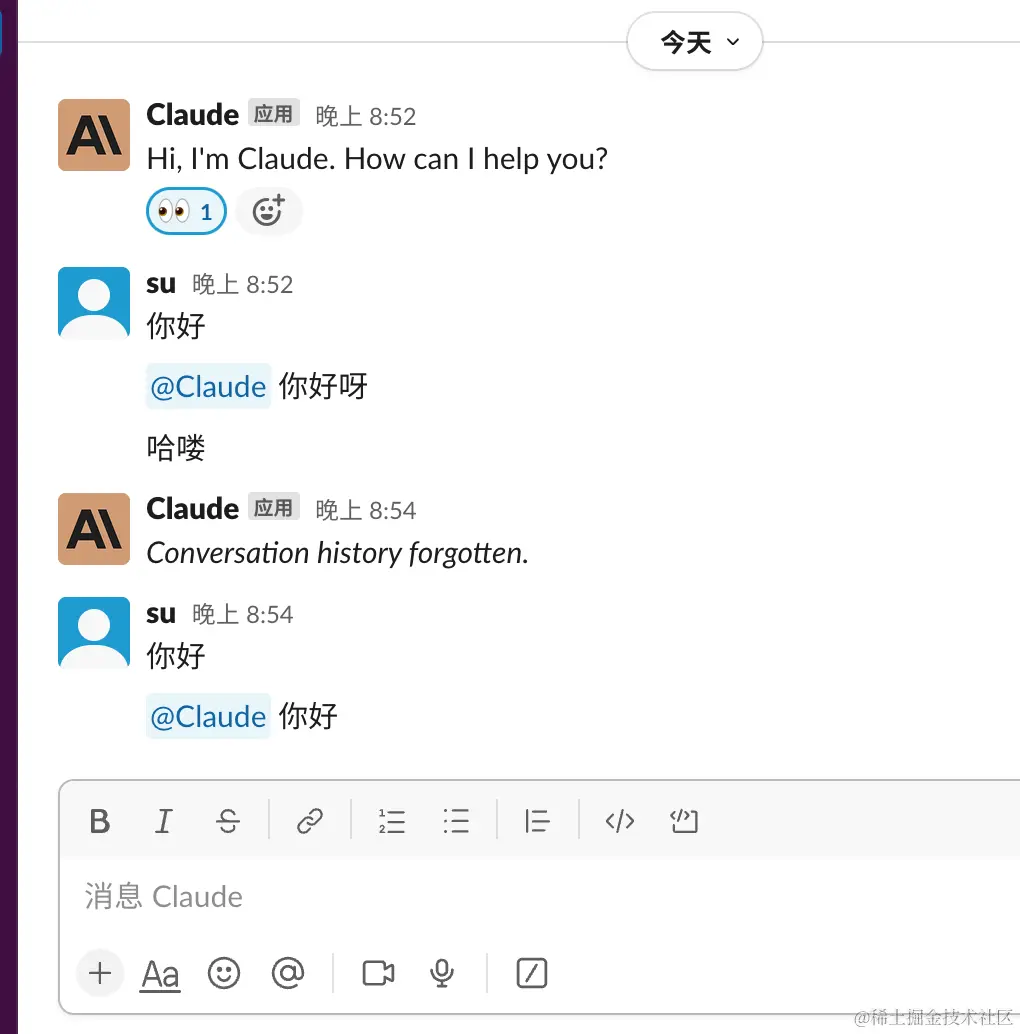This screenshot has width=1020, height=1034.
Task: Open the emoji picker in composer
Action: click(x=224, y=973)
